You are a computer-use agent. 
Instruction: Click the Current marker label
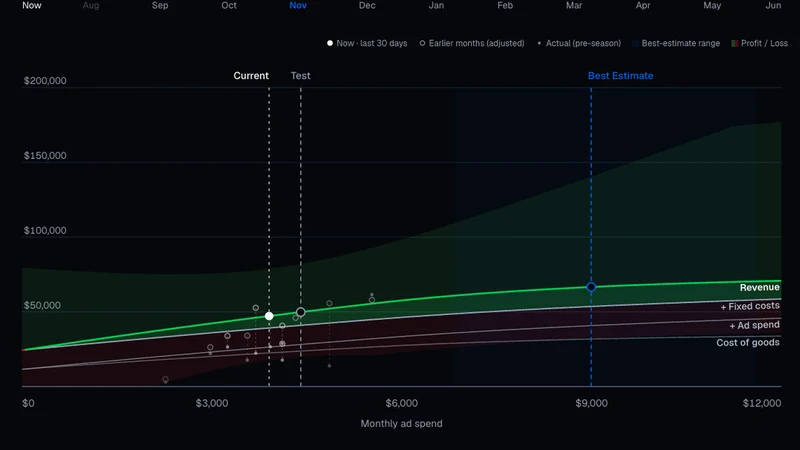click(x=251, y=76)
